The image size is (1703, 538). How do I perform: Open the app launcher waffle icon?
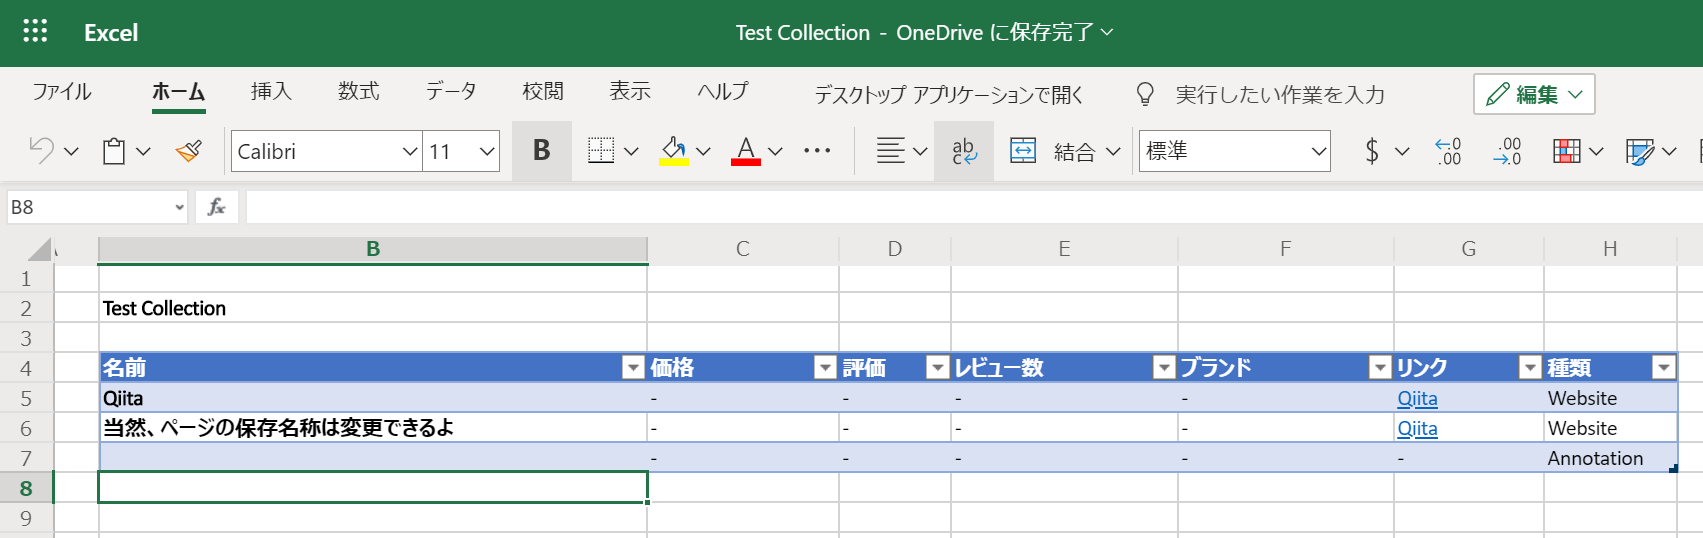click(x=35, y=32)
